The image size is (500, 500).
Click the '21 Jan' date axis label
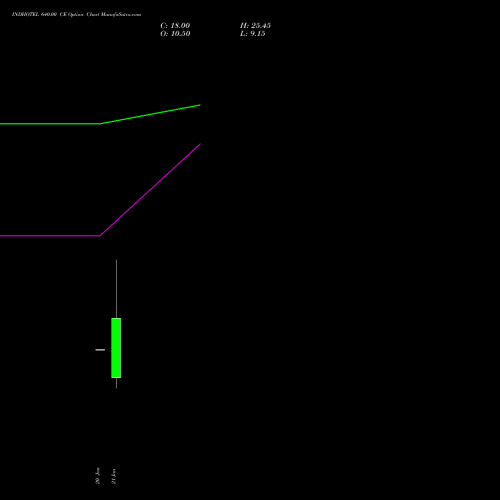pyautogui.click(x=114, y=476)
